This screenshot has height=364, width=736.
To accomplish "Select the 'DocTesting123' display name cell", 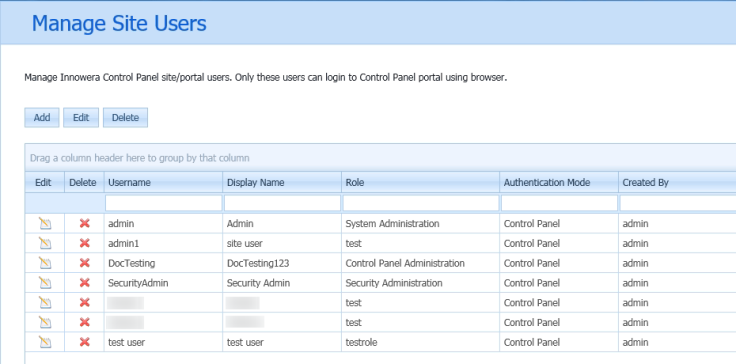I will (282, 263).
